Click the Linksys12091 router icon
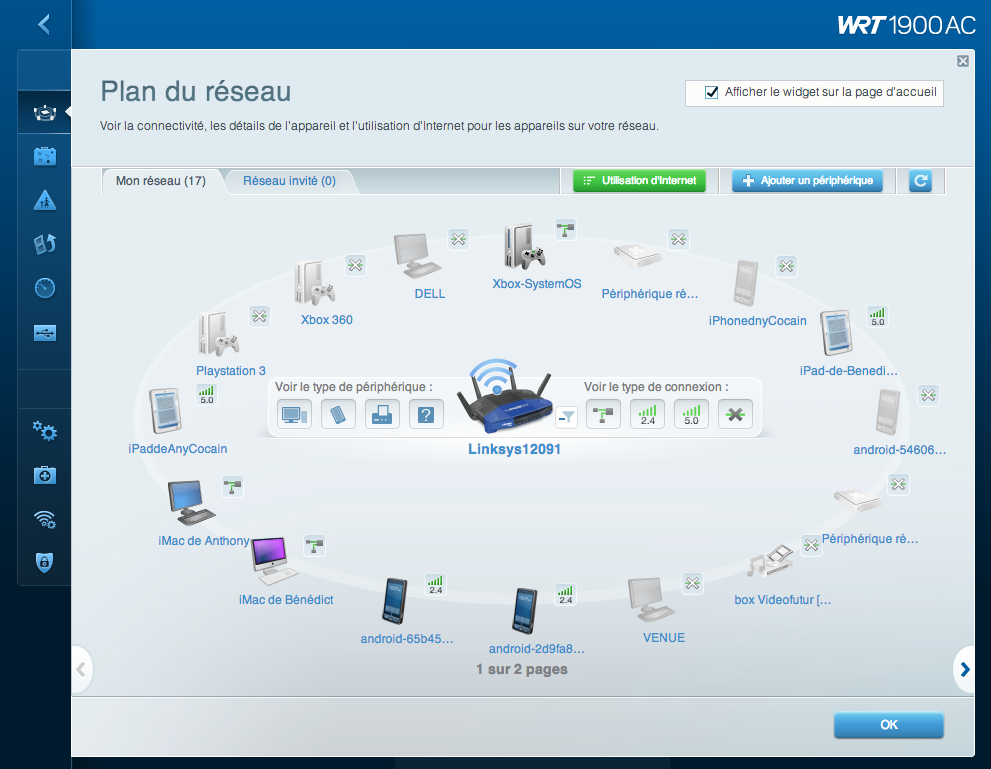The height and width of the screenshot is (769, 991). pyautogui.click(x=504, y=396)
